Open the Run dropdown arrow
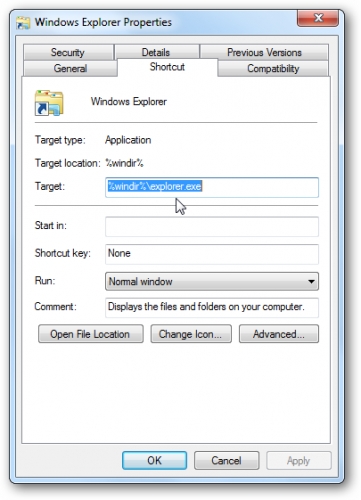361x500 pixels. 311,282
